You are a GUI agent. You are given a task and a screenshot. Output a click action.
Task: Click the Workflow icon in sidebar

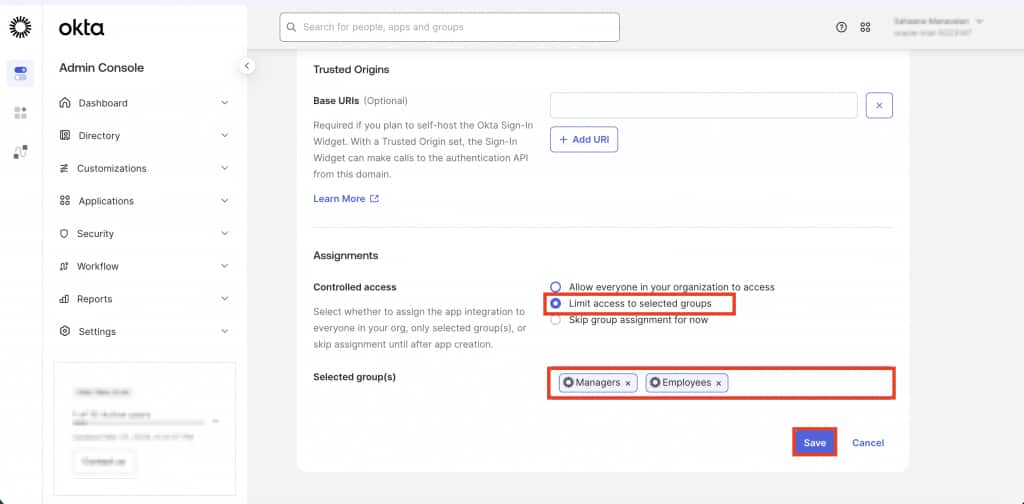[64, 266]
